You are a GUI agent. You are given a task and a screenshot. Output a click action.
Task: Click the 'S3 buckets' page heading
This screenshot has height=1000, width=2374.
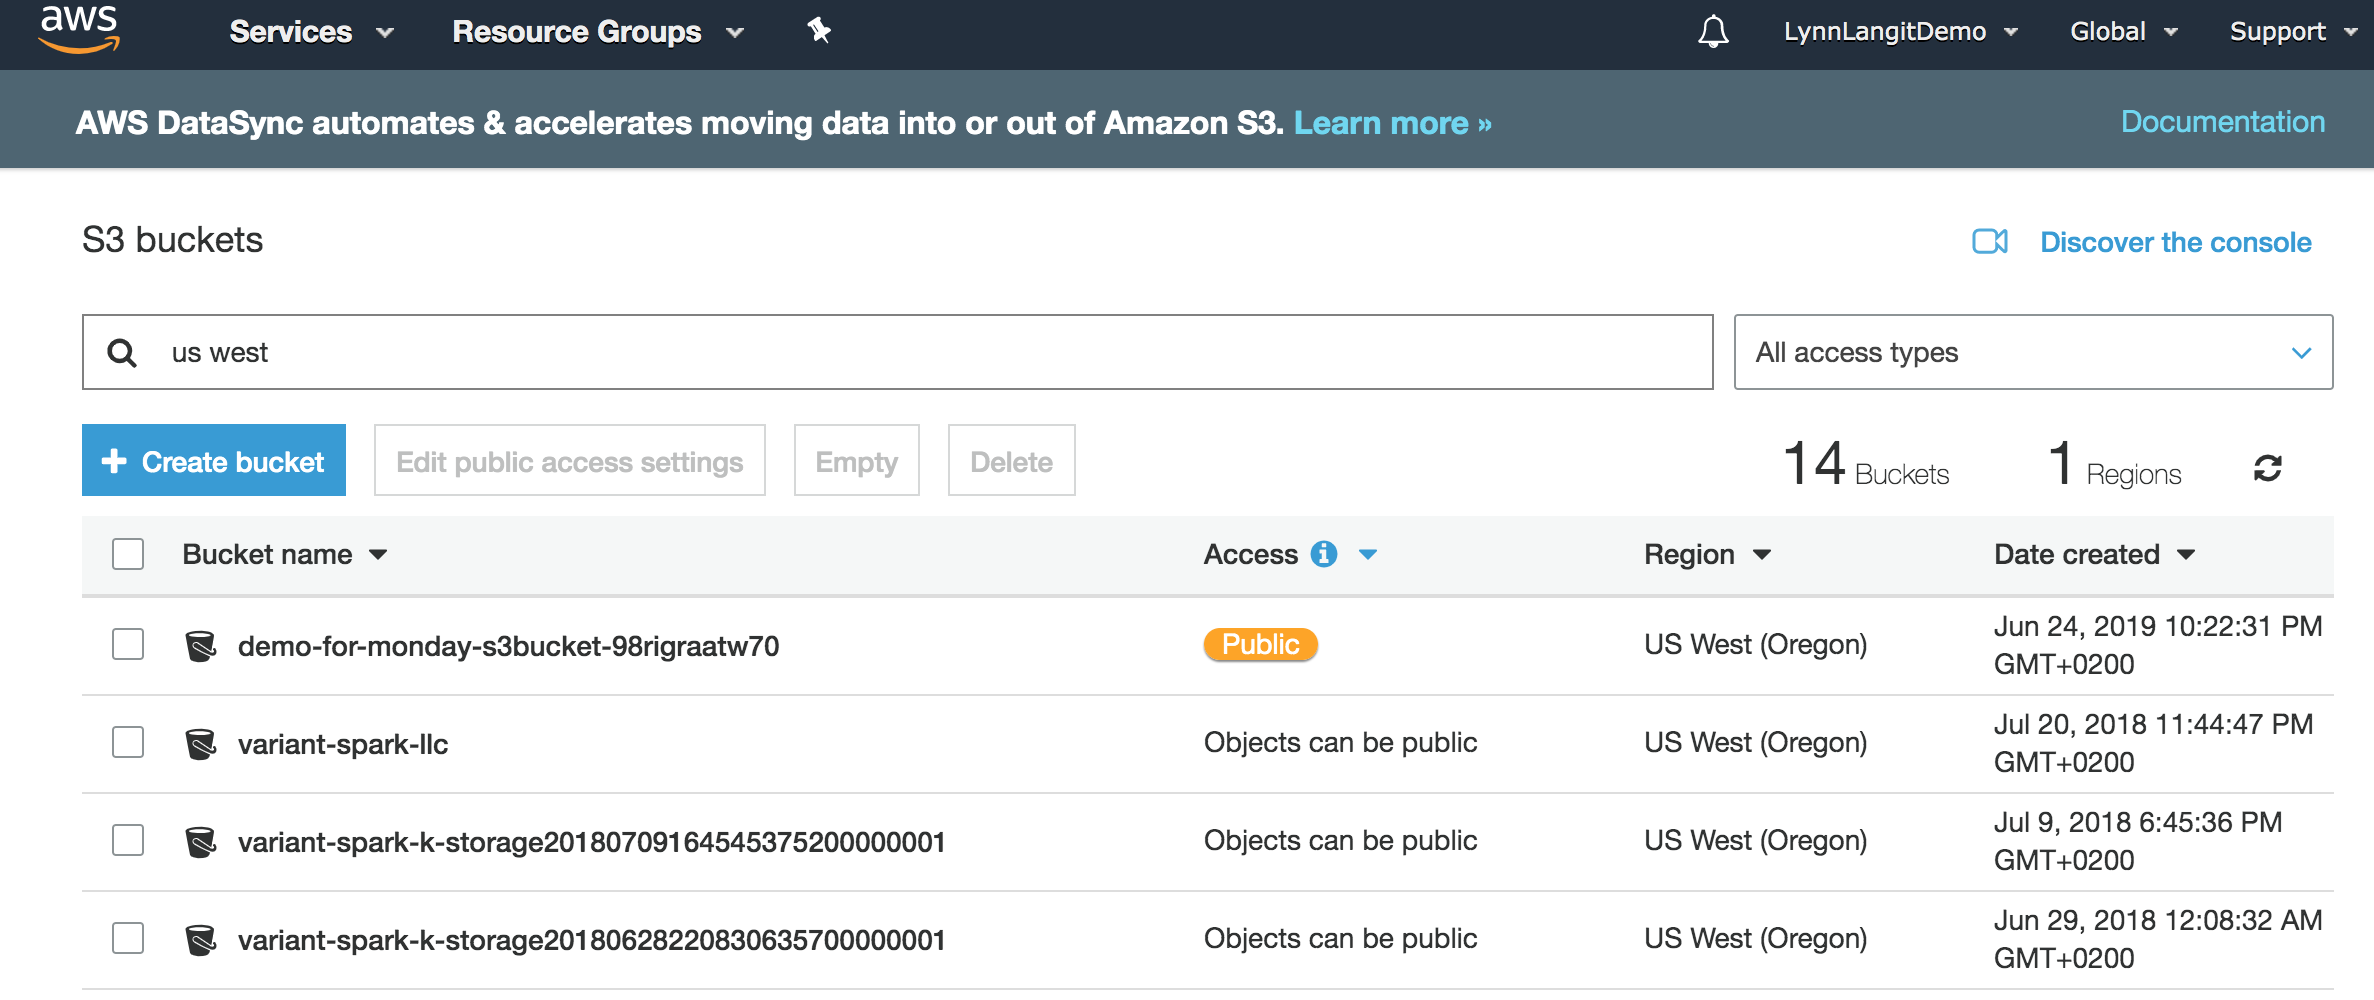click(172, 240)
